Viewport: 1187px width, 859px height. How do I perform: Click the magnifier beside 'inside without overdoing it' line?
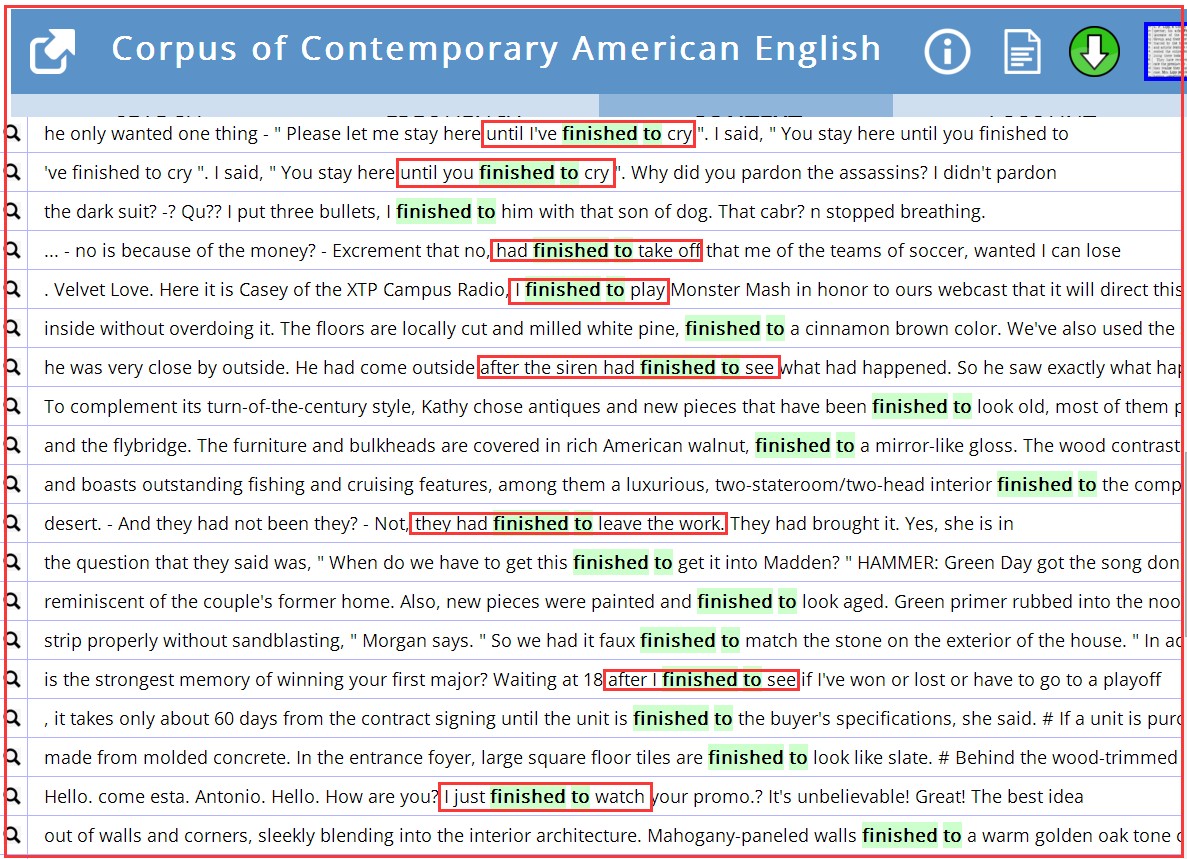tap(12, 328)
